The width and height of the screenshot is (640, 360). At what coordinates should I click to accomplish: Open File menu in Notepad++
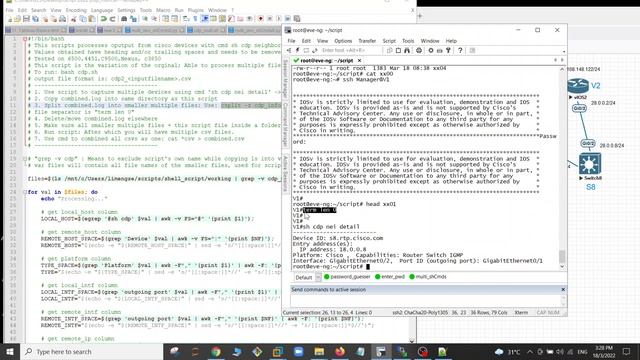(9, 10)
